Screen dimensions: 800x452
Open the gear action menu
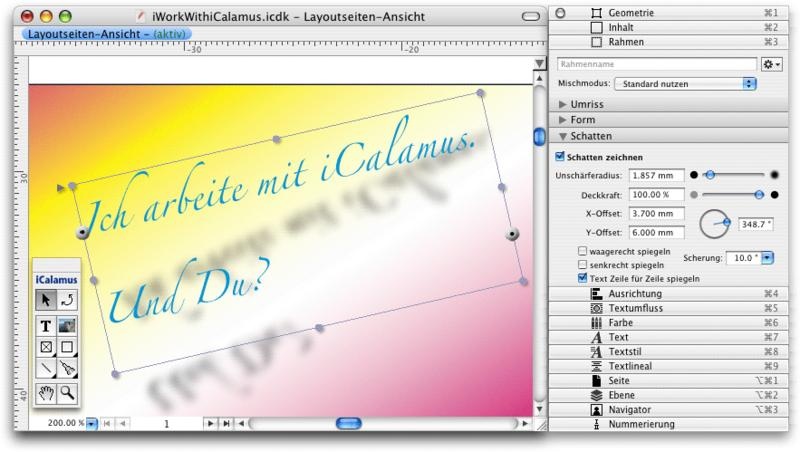(x=771, y=64)
